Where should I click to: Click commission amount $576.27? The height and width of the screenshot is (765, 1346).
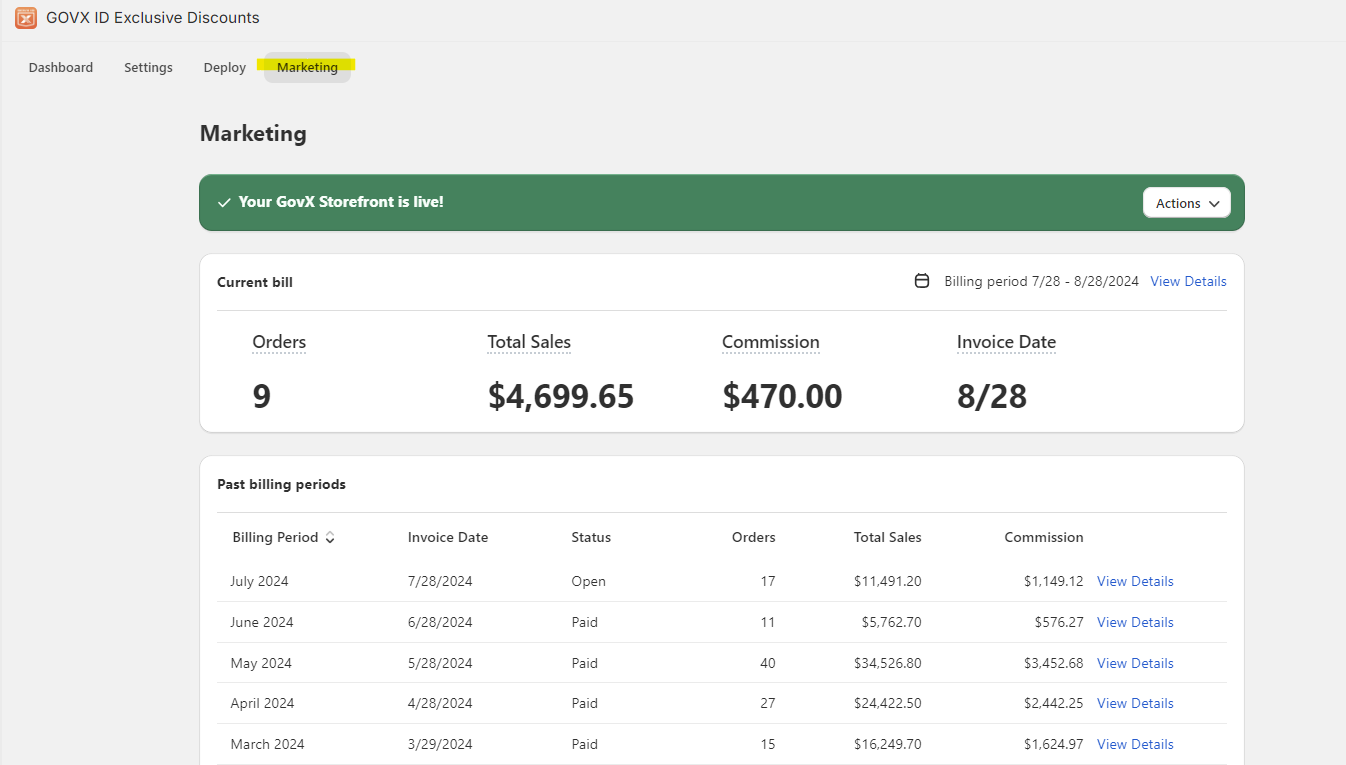pos(1059,623)
